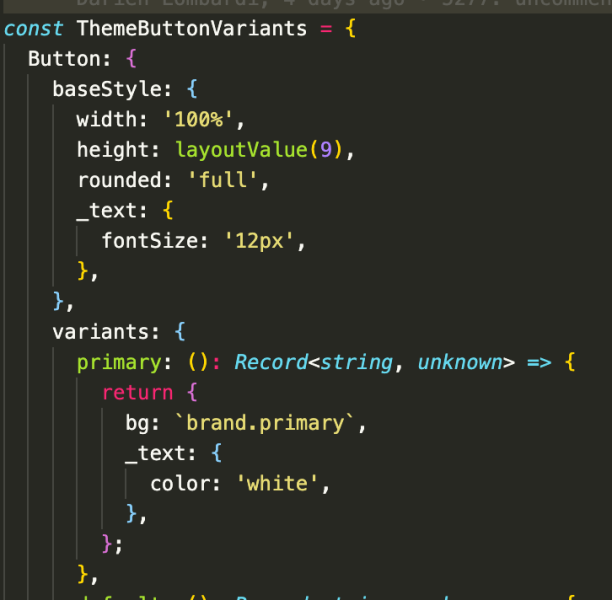Click opening brace on the variants line
Screen dimensions: 612x600
[x=180, y=332]
